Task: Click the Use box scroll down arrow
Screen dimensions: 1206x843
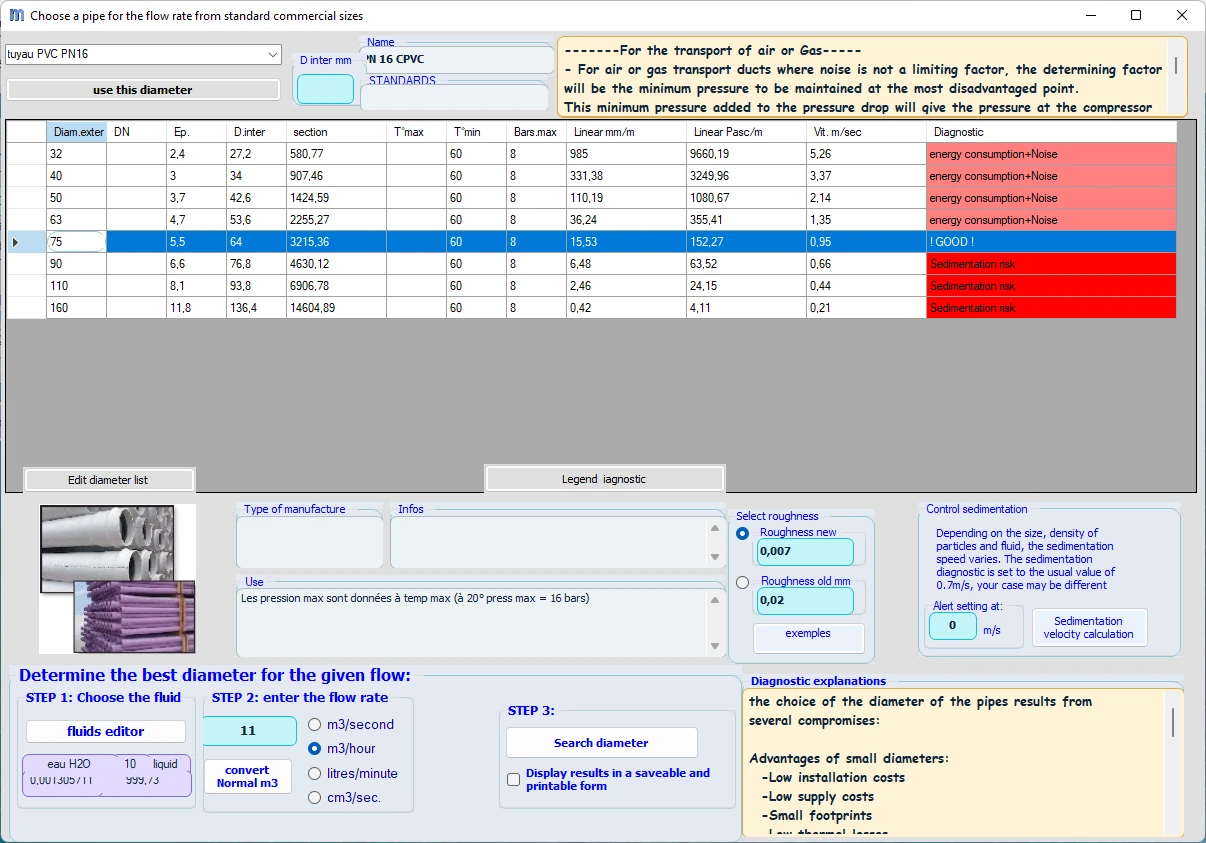Action: 715,646
